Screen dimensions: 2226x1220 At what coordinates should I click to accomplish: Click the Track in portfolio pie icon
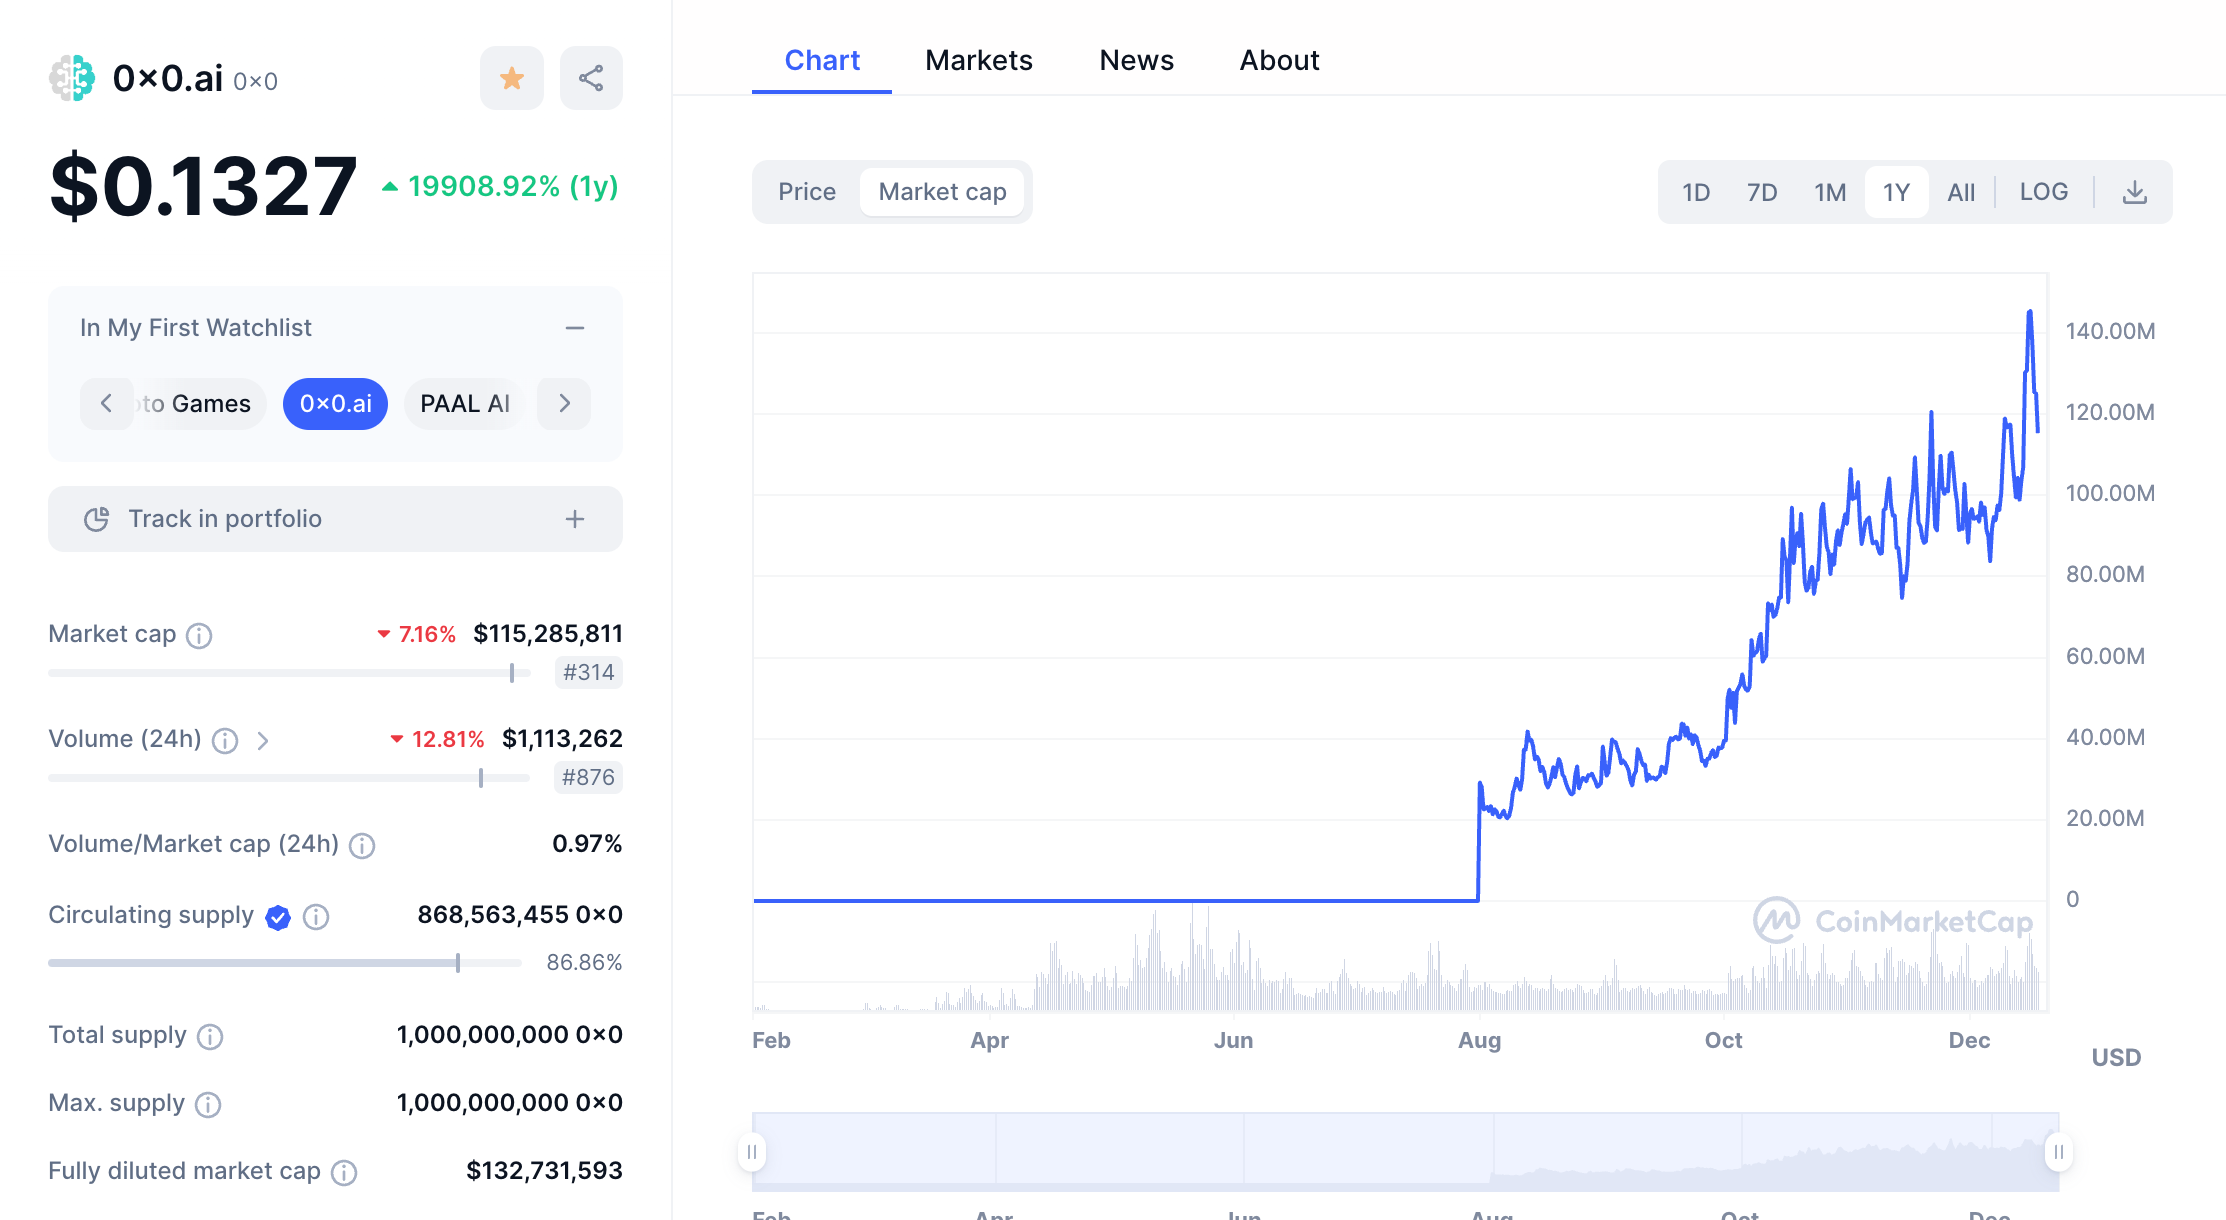pyautogui.click(x=96, y=519)
